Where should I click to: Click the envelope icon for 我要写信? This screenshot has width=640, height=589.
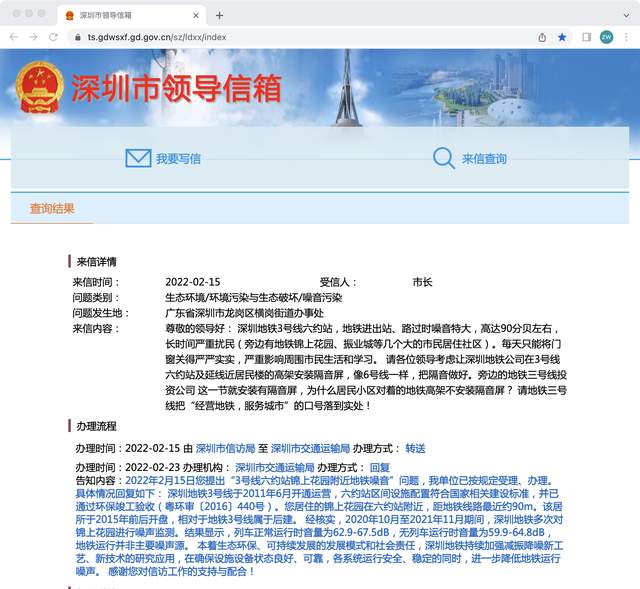tap(138, 158)
